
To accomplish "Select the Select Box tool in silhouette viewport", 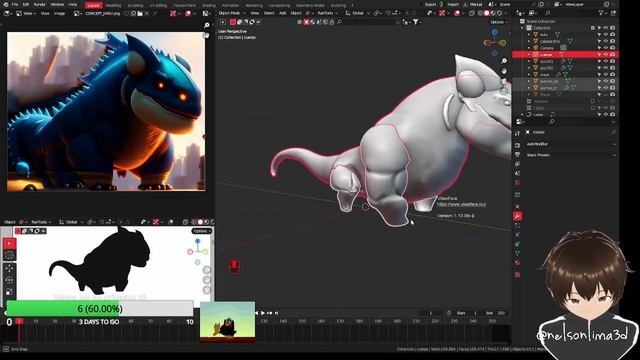I will pyautogui.click(x=9, y=244).
